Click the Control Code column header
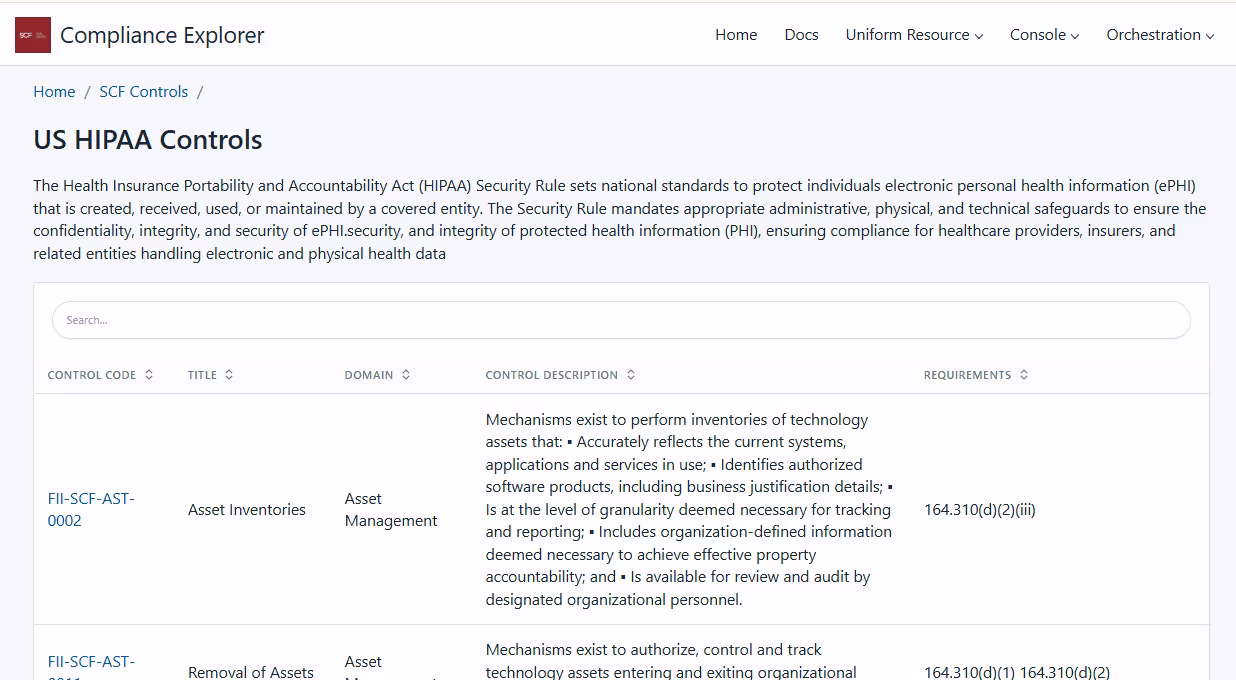Screen dimensions: 1236x680 (92, 375)
